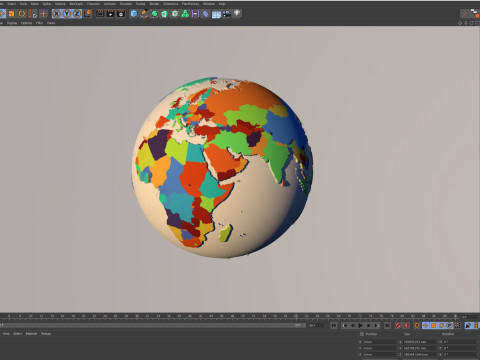
Task: Open the Render menu
Action: 154,4
